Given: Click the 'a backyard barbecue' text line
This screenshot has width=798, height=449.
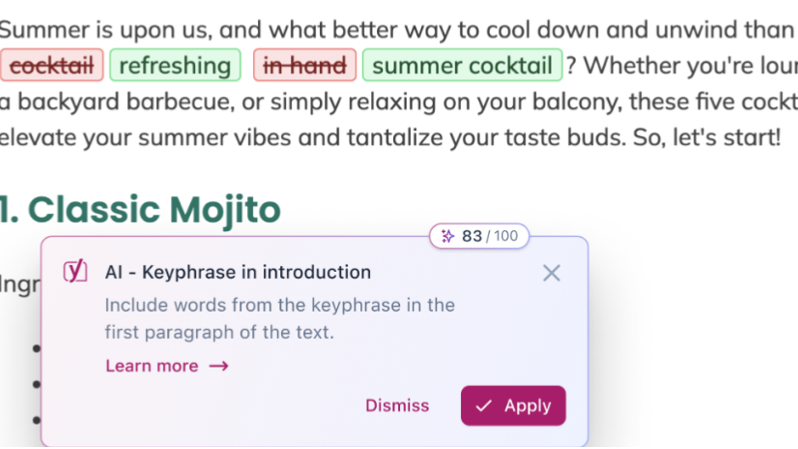Looking at the screenshot, I should pyautogui.click(x=399, y=102).
